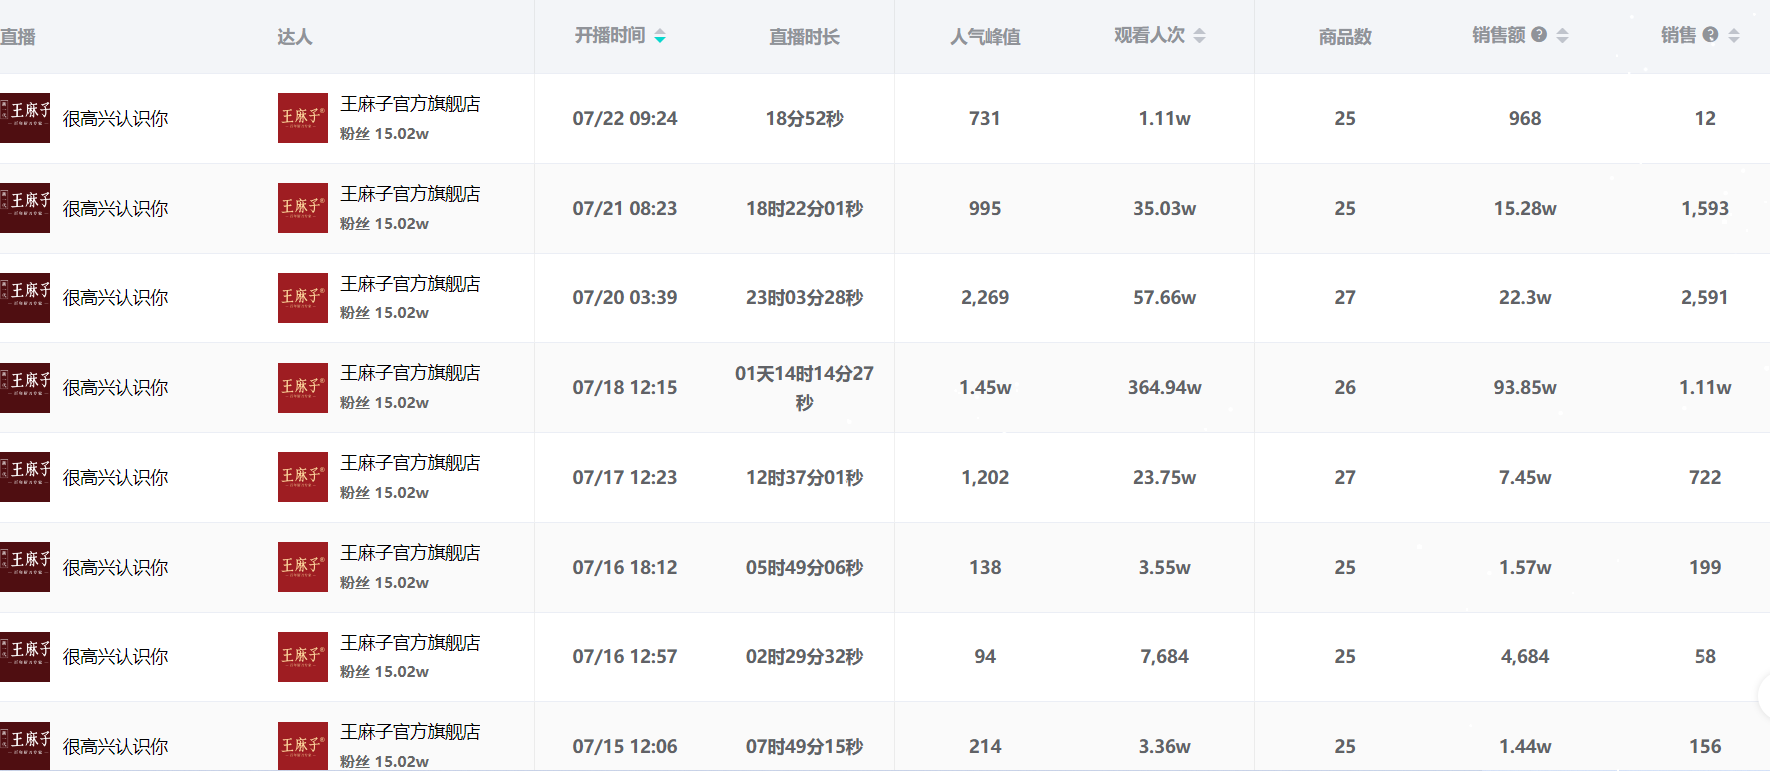Click 达人 avatar in 07/18 12:15 row
The image size is (1770, 771).
(x=302, y=388)
